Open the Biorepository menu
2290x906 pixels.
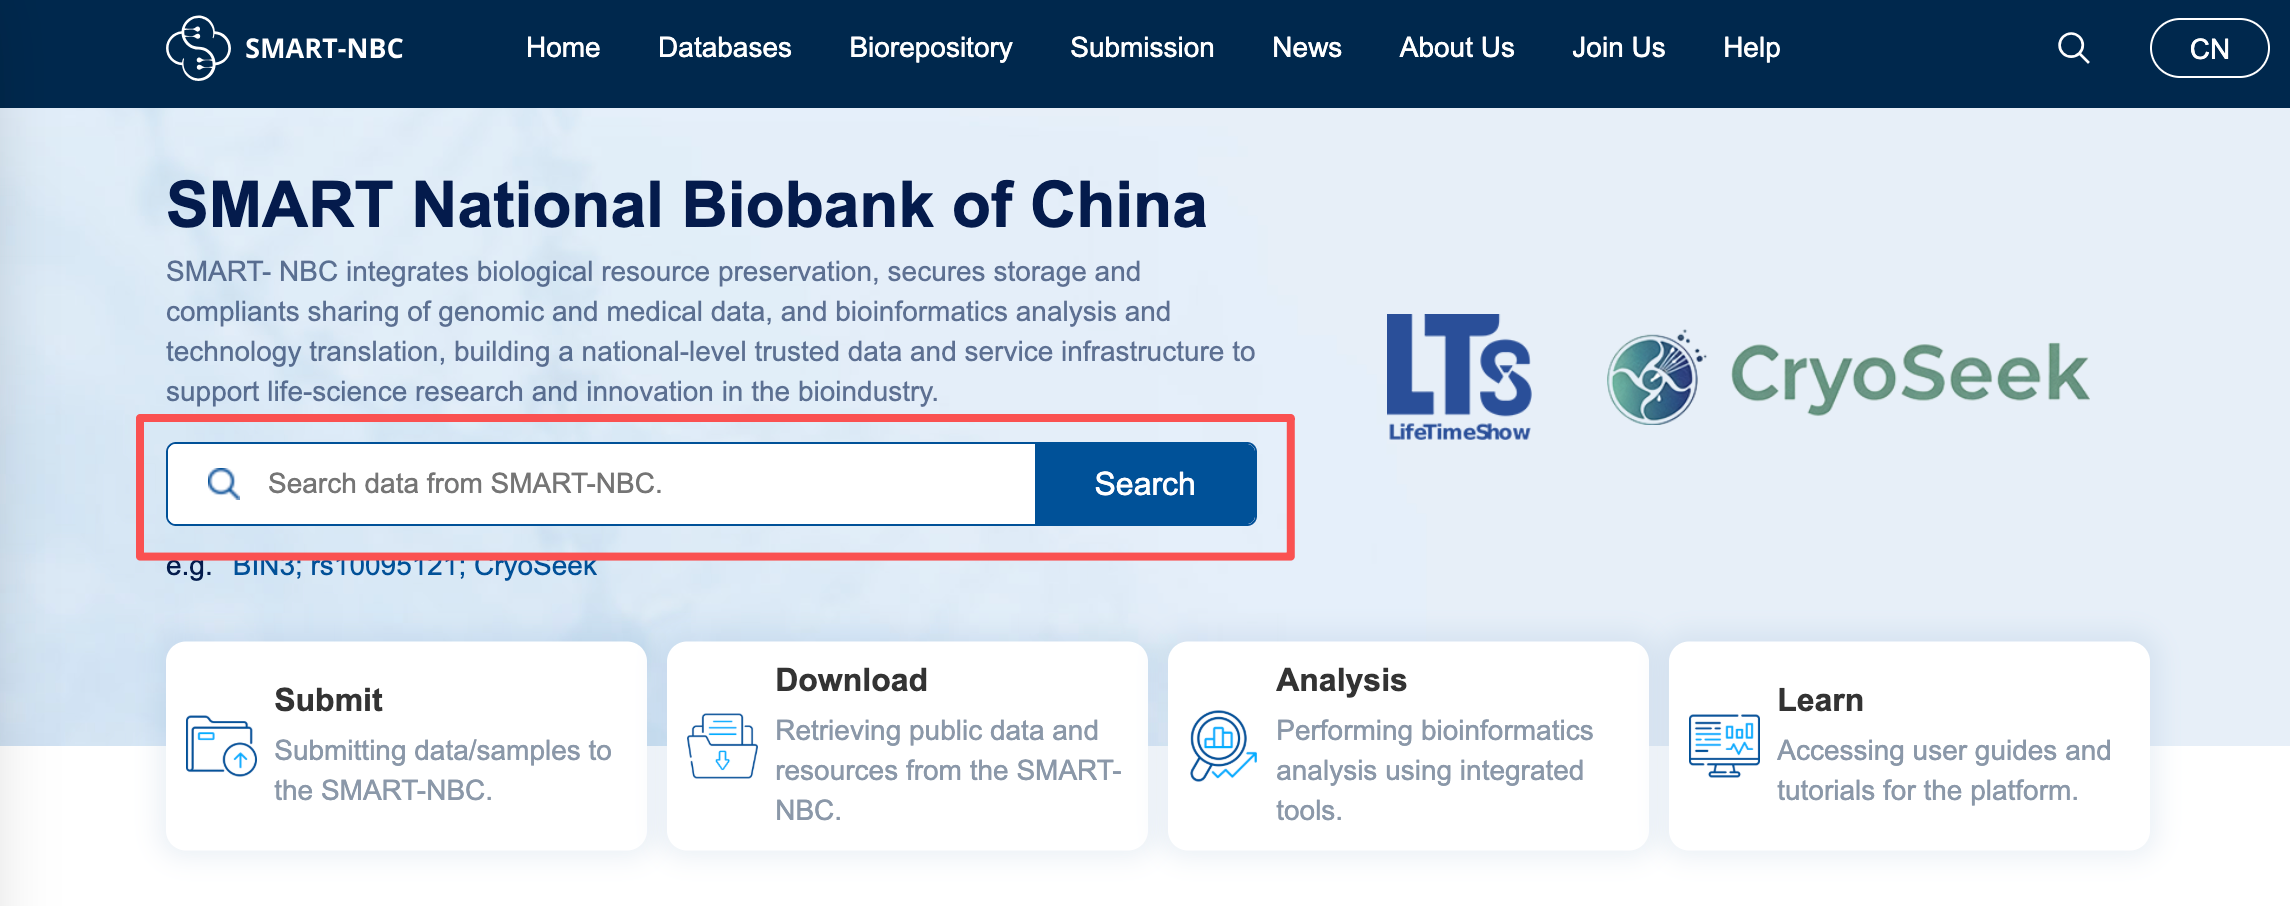click(930, 48)
